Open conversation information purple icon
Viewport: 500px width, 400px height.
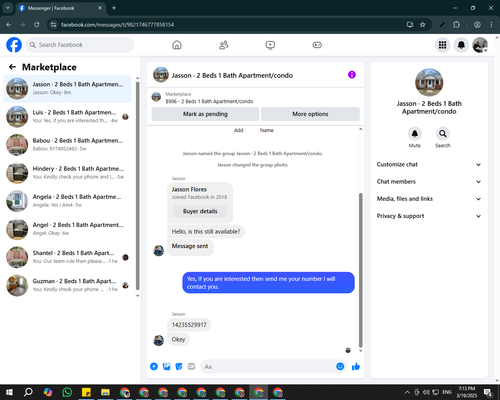tap(352, 75)
